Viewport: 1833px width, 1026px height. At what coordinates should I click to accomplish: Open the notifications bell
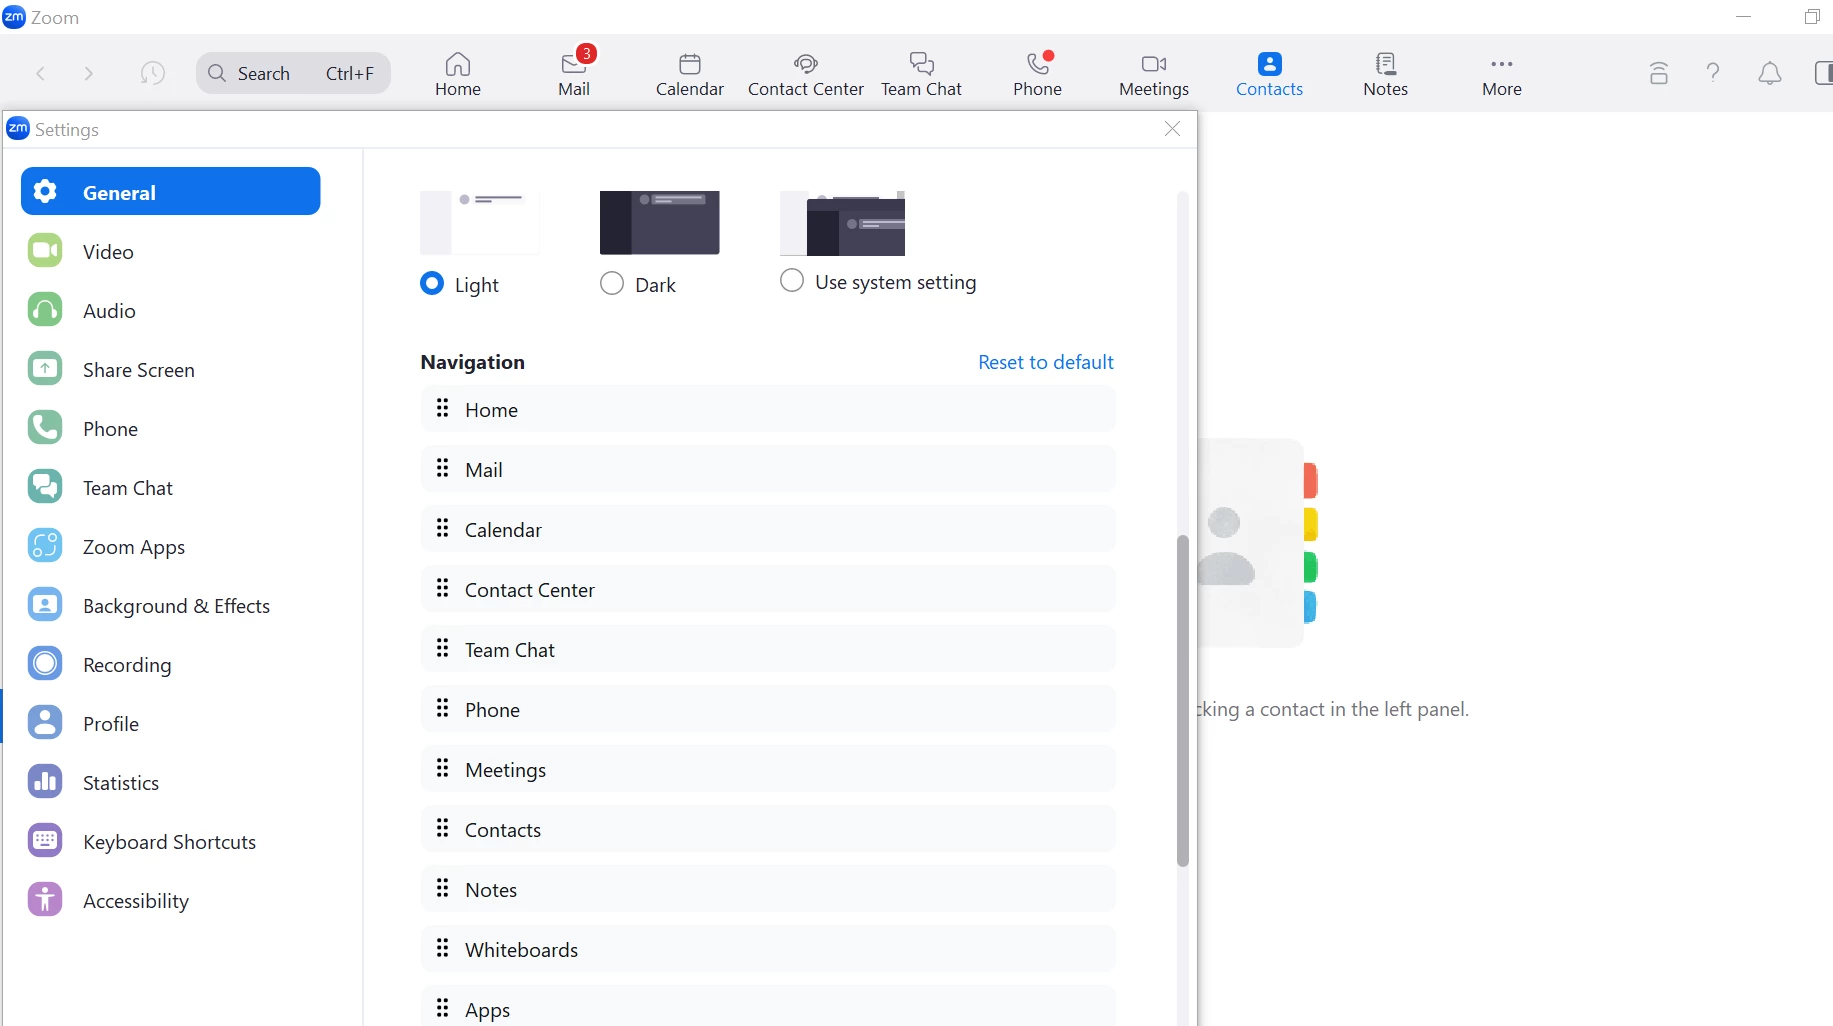(1769, 72)
